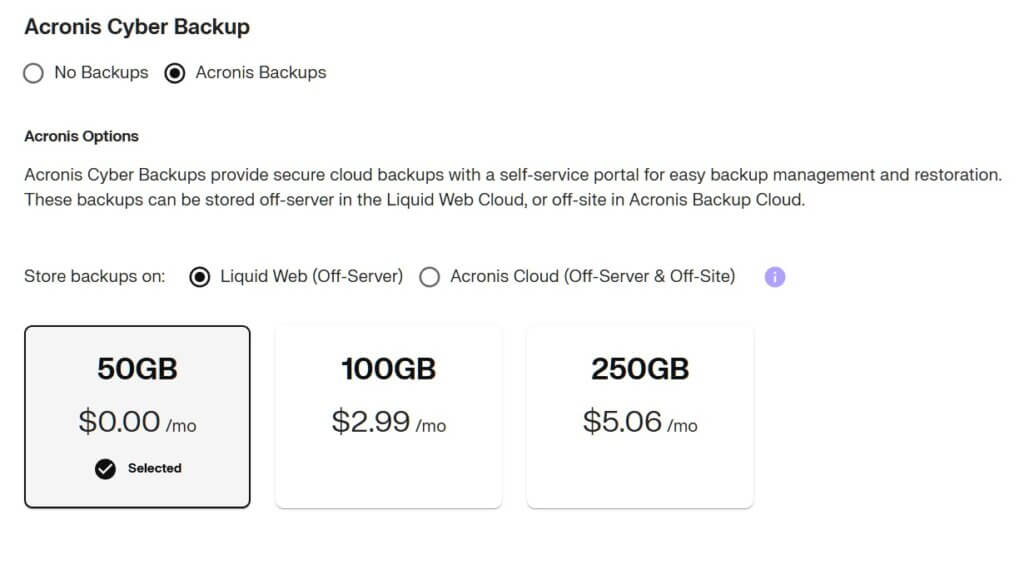
Task: Choose Acronis Cloud (Off-Server & Off-Site) option
Action: coord(429,277)
